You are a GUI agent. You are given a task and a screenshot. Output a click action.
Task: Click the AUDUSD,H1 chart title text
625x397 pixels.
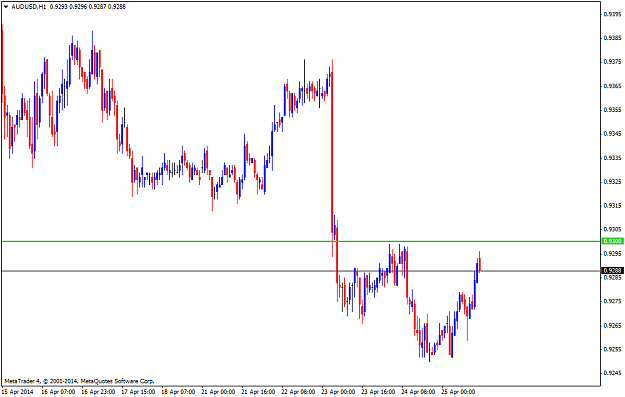[29, 7]
